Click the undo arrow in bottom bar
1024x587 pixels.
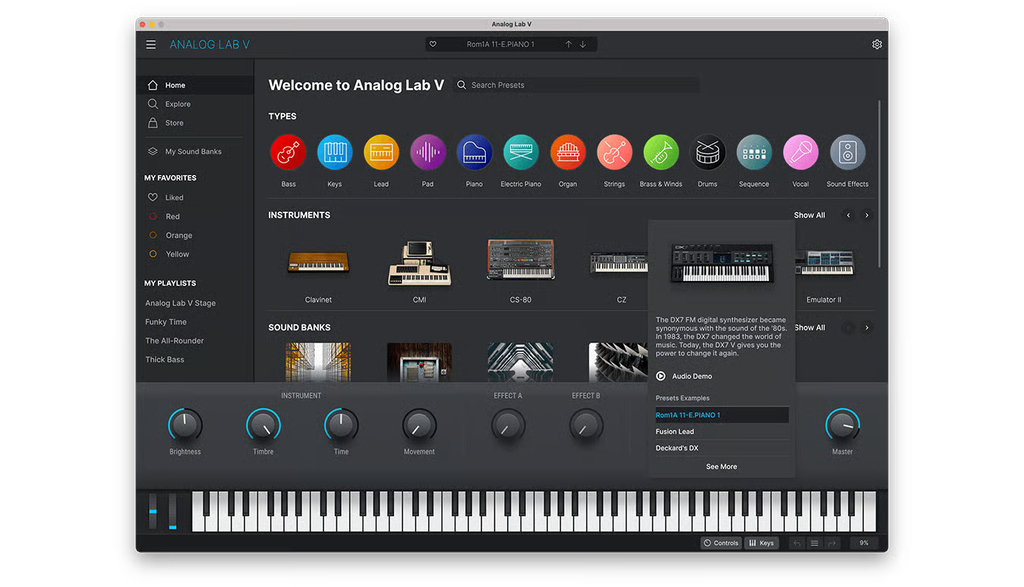click(x=797, y=543)
